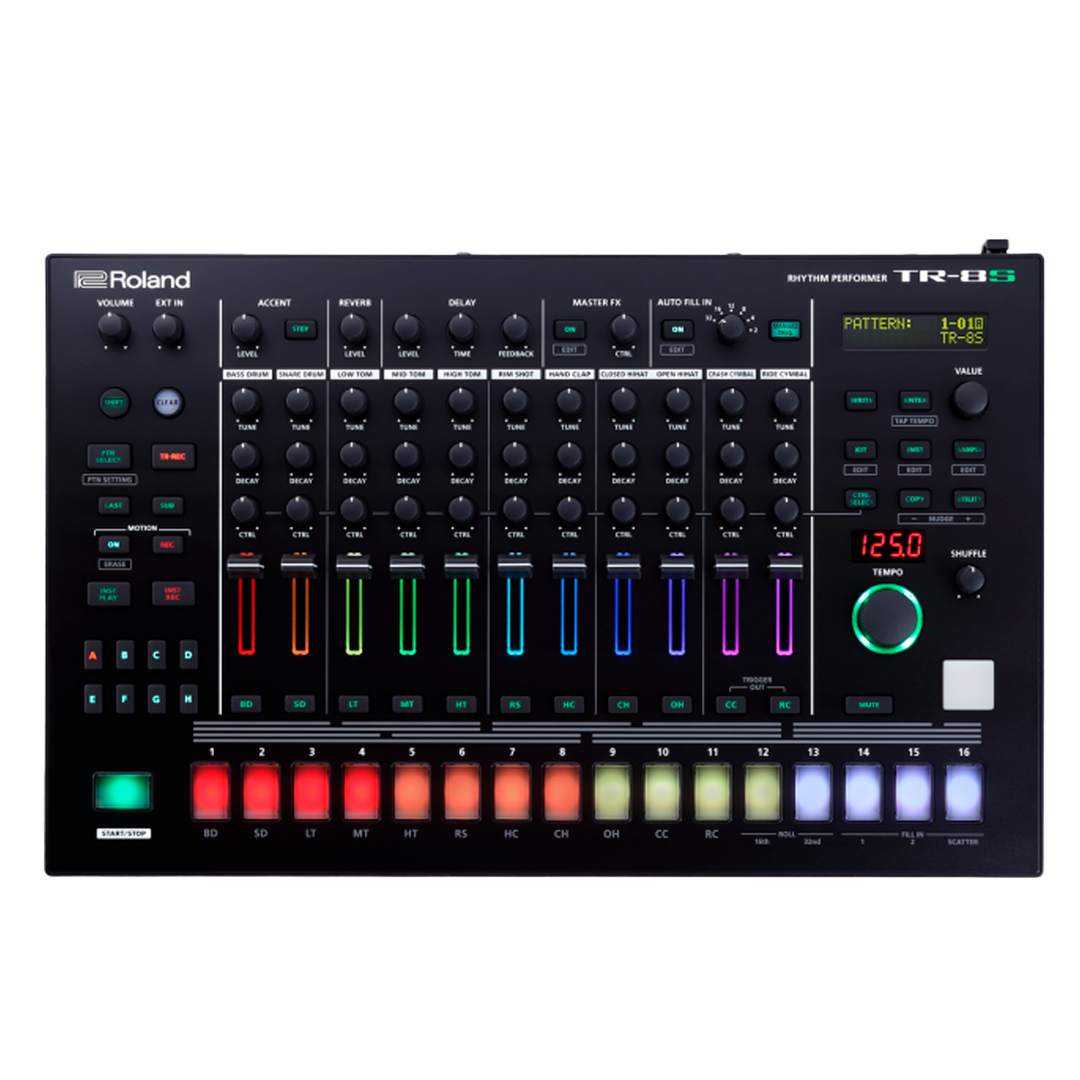Click the VOLUME knob
1080x1080 pixels.
[x=114, y=328]
